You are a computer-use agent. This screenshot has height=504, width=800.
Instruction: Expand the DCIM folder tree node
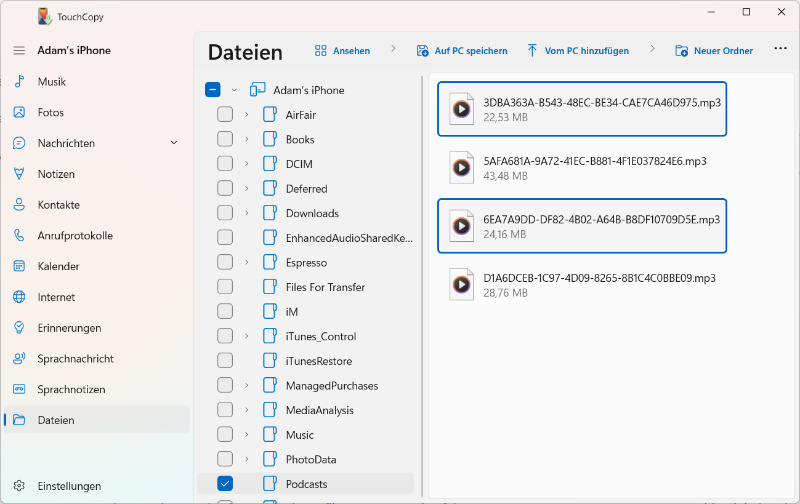coord(246,164)
